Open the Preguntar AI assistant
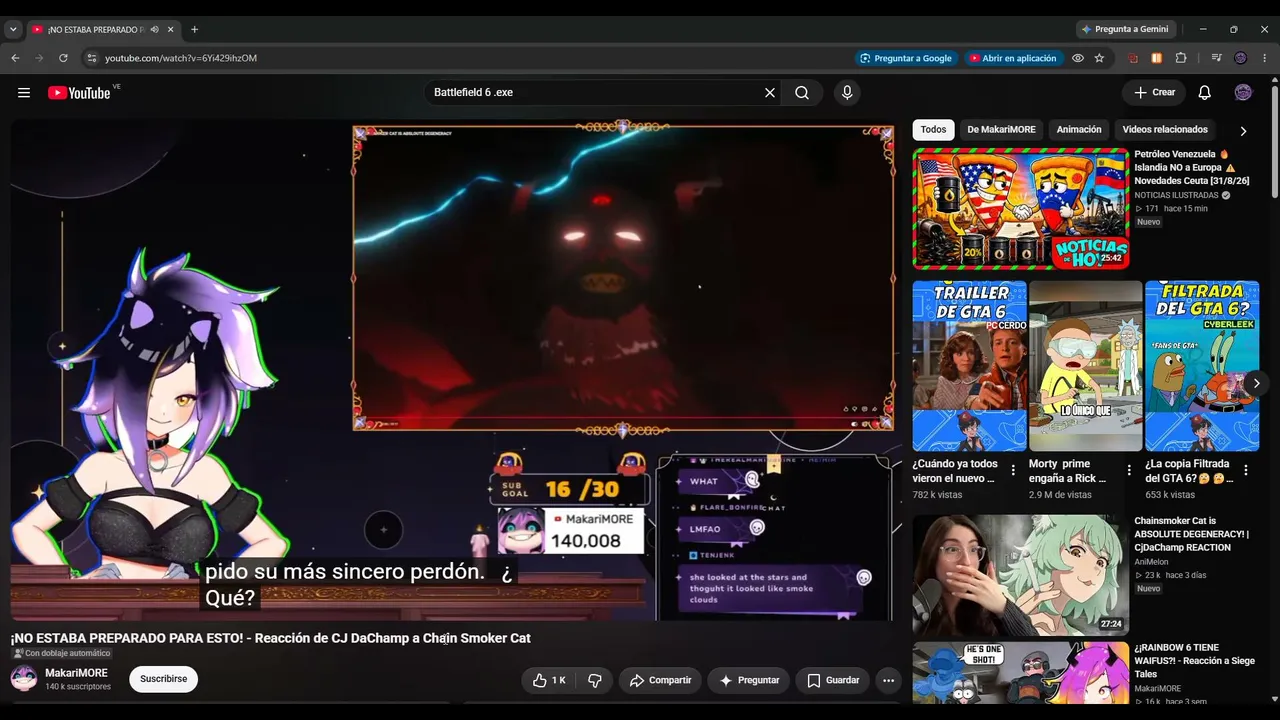 pyautogui.click(x=748, y=680)
